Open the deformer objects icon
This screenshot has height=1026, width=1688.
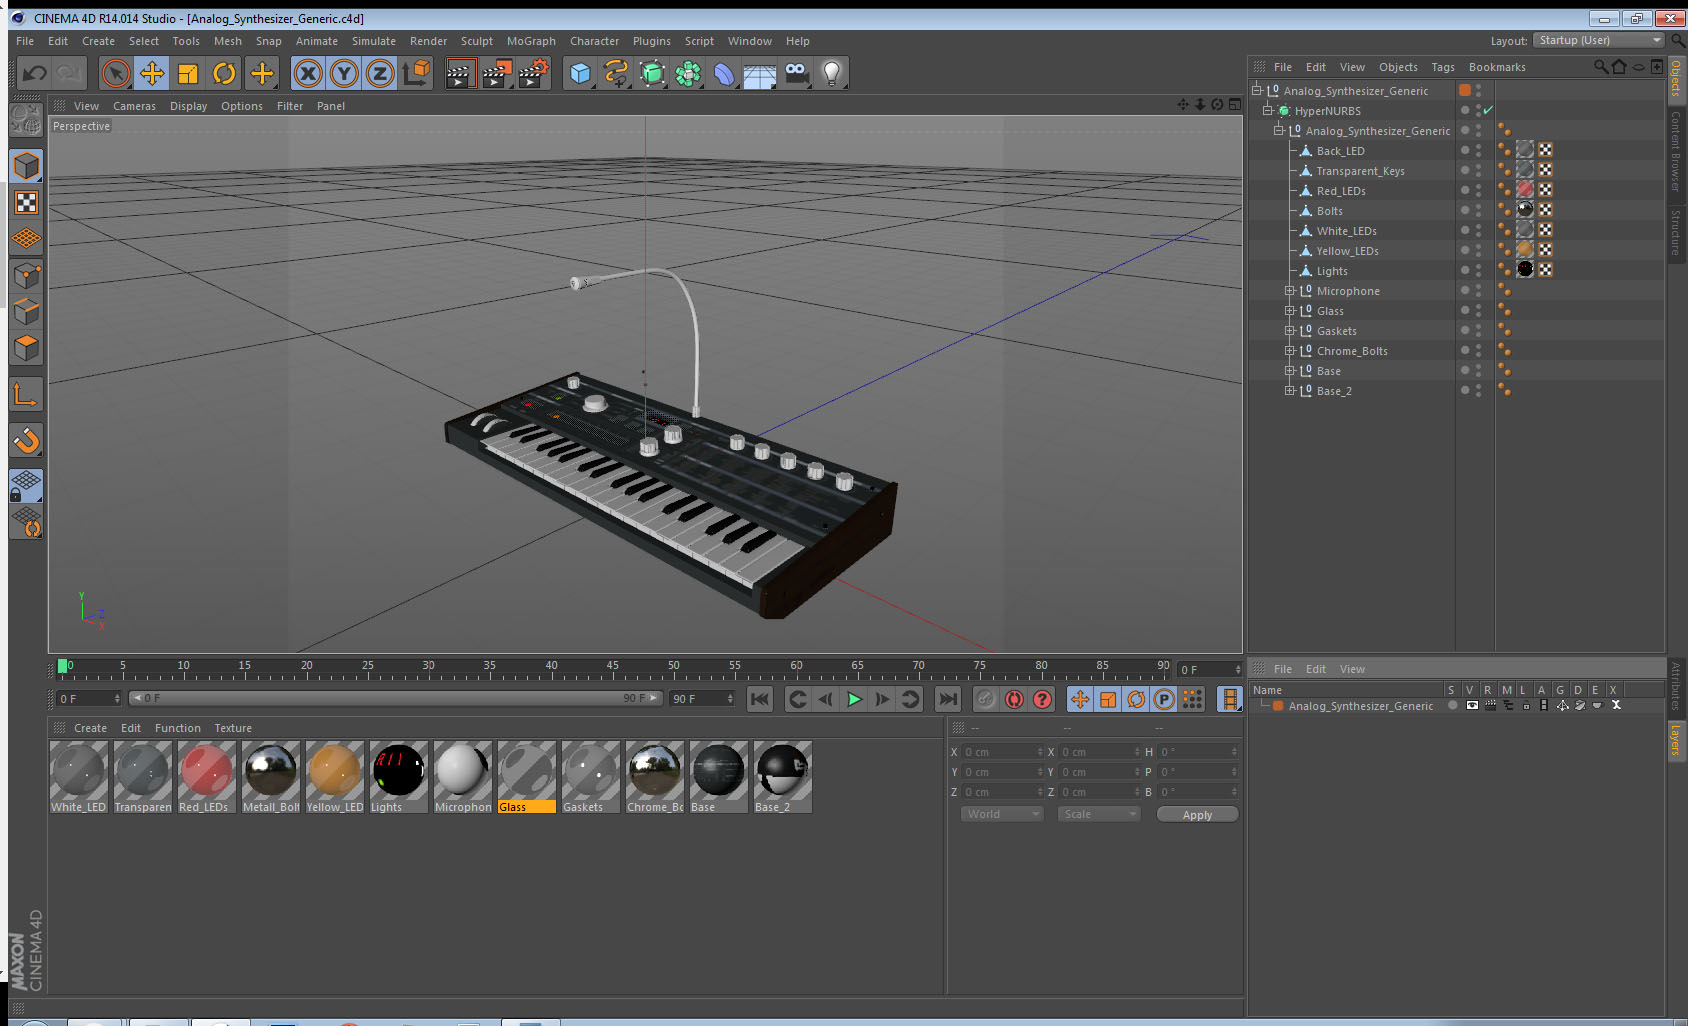click(x=724, y=73)
